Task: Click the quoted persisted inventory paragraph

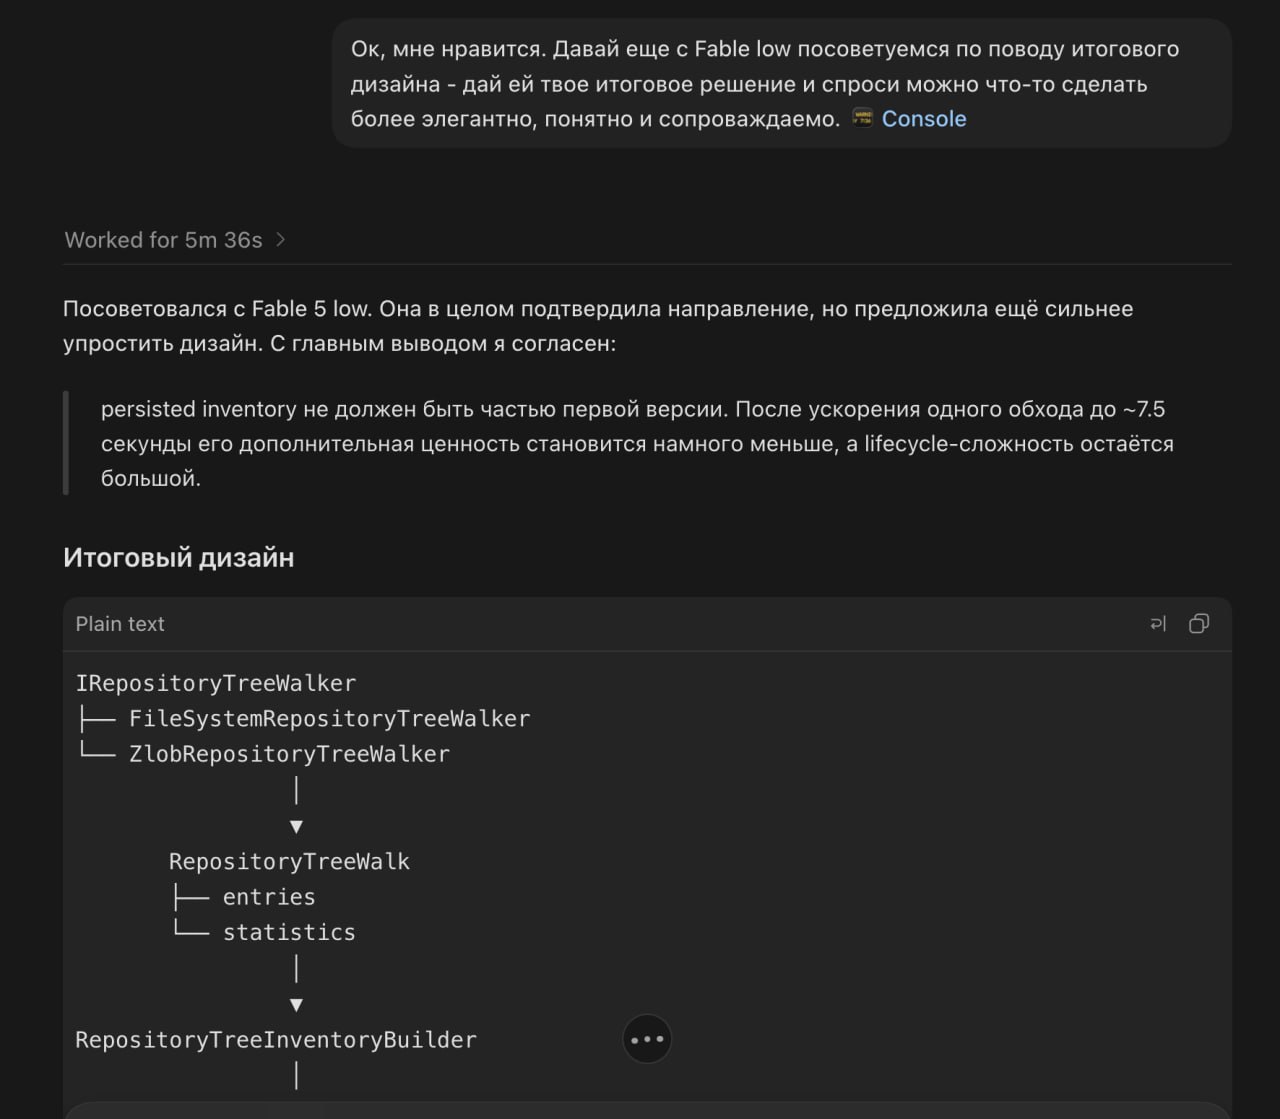Action: point(637,443)
